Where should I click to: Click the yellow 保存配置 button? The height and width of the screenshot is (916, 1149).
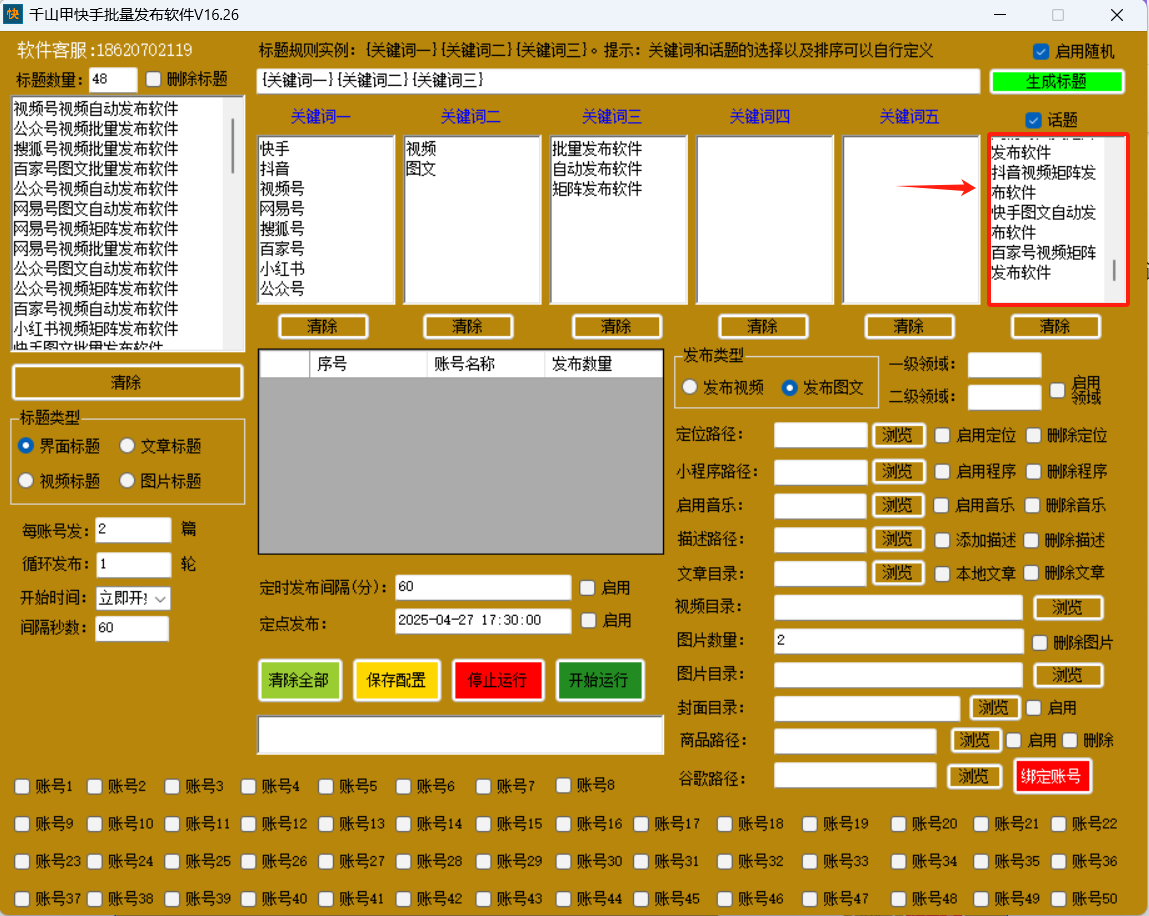click(x=396, y=680)
